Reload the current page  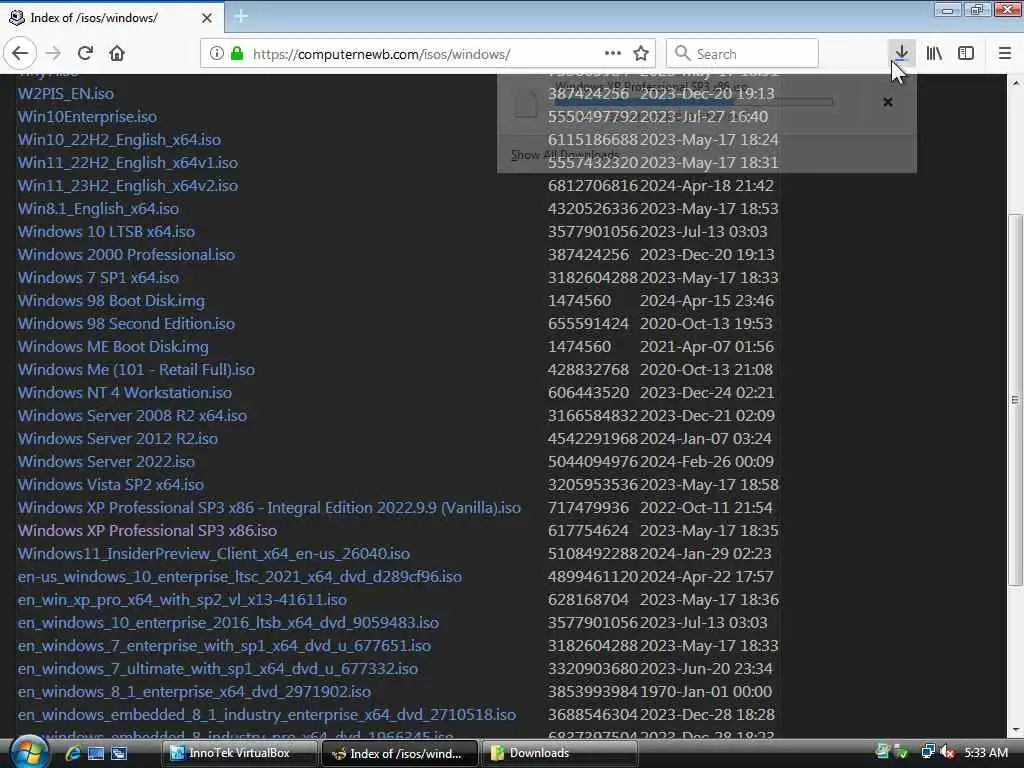click(85, 53)
